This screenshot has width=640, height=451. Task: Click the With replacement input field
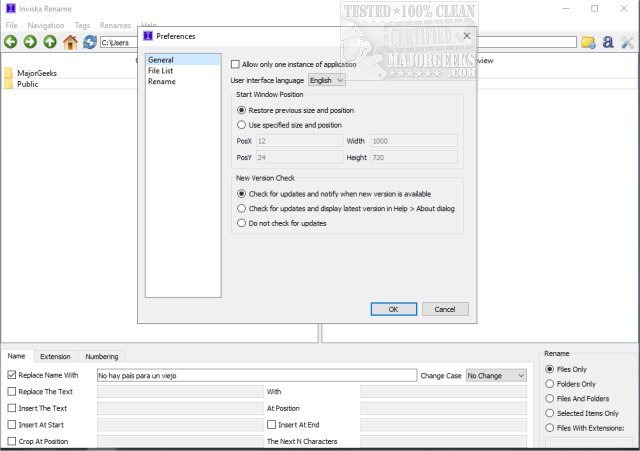tap(443, 391)
